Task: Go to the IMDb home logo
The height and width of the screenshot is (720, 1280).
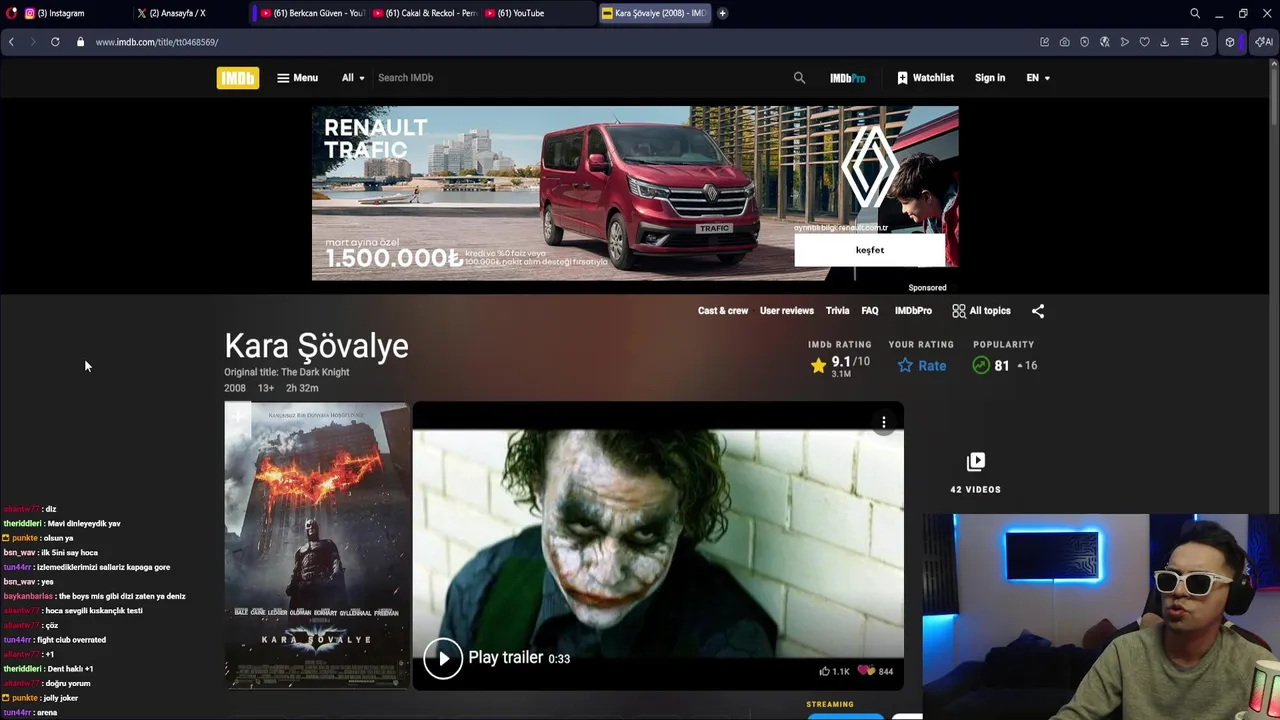Action: (237, 78)
